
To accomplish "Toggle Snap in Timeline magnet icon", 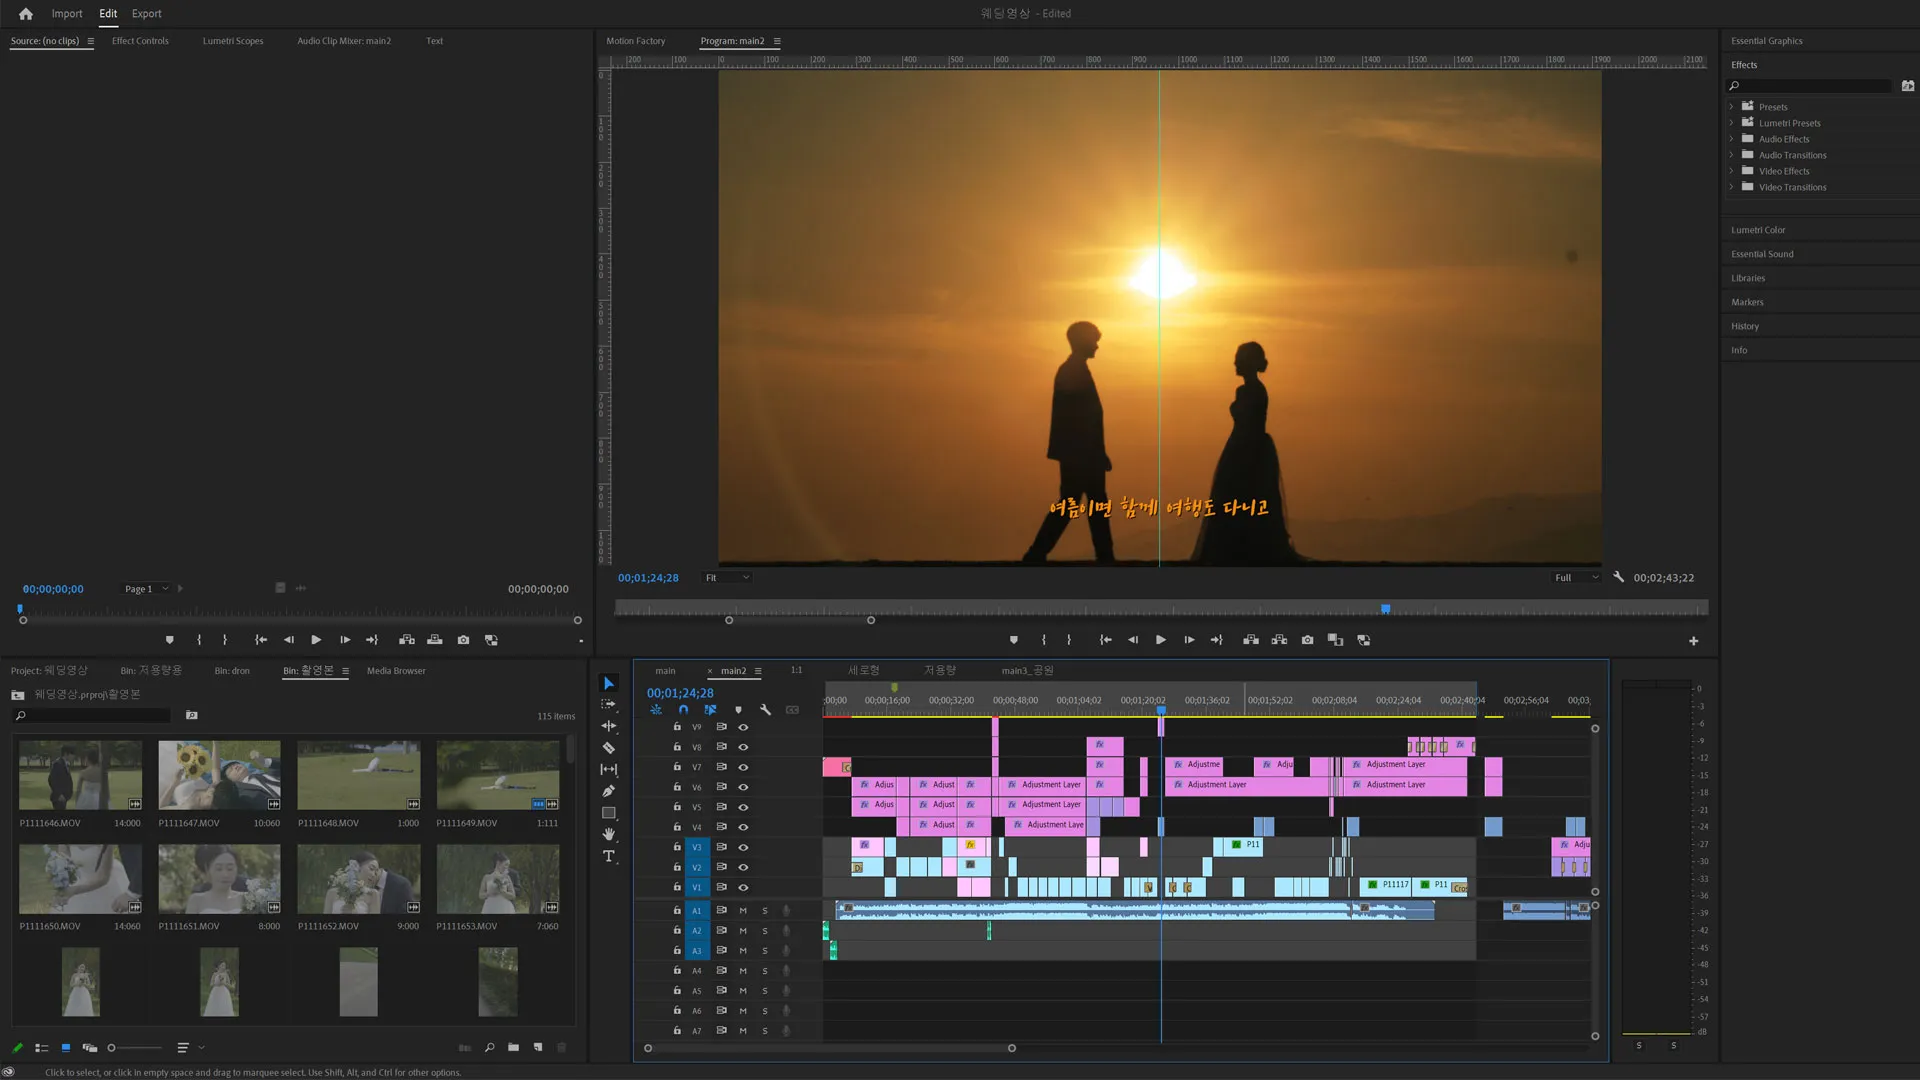I will (683, 710).
